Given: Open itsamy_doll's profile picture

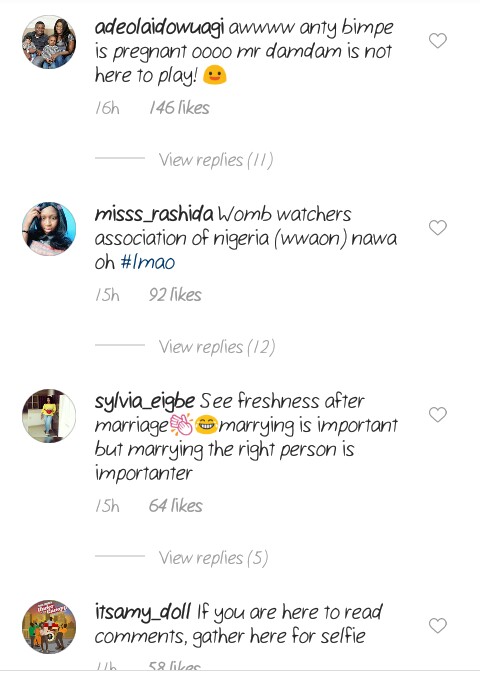Looking at the screenshot, I should [49, 627].
